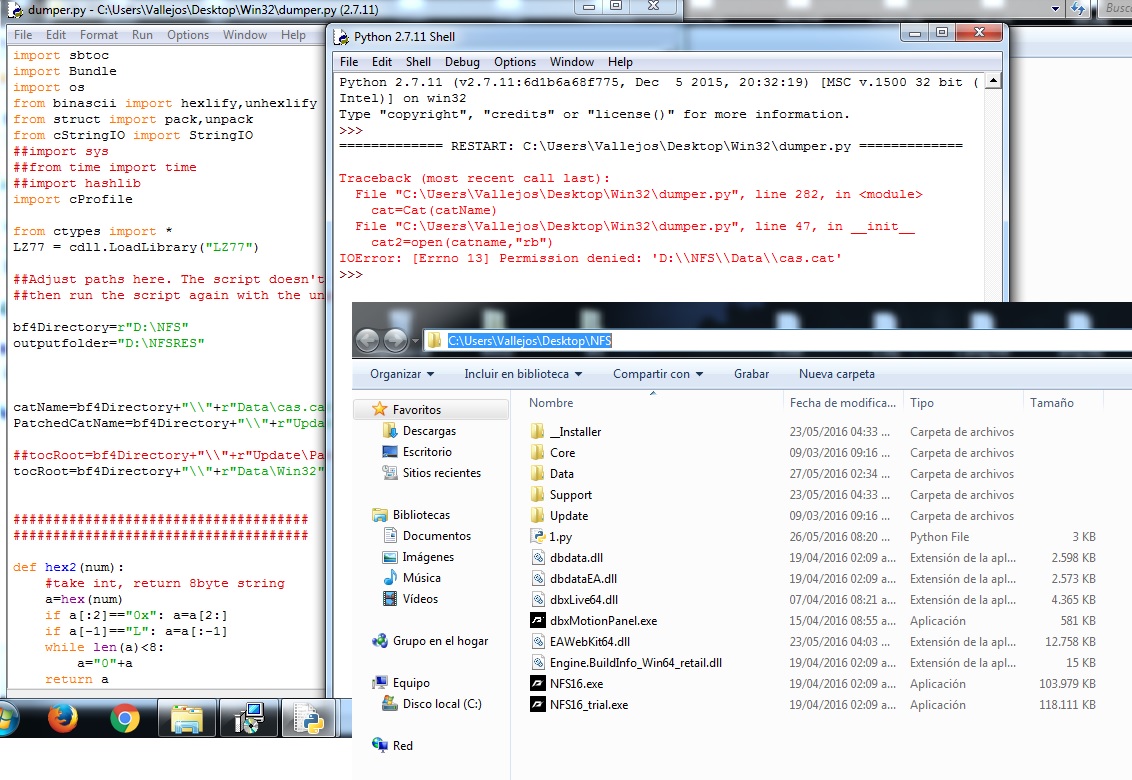Expand the Incluir en biblioteca dropdown
This screenshot has width=1132, height=780.
click(x=523, y=374)
